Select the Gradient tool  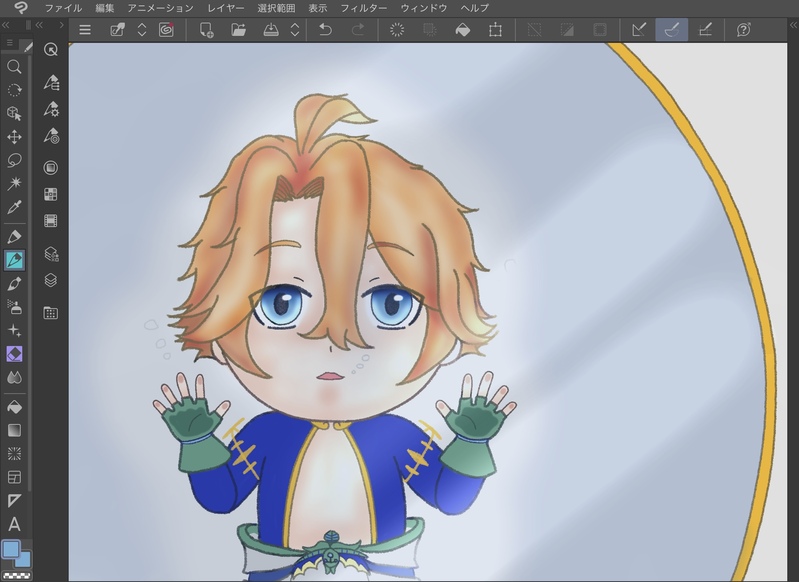coord(14,430)
